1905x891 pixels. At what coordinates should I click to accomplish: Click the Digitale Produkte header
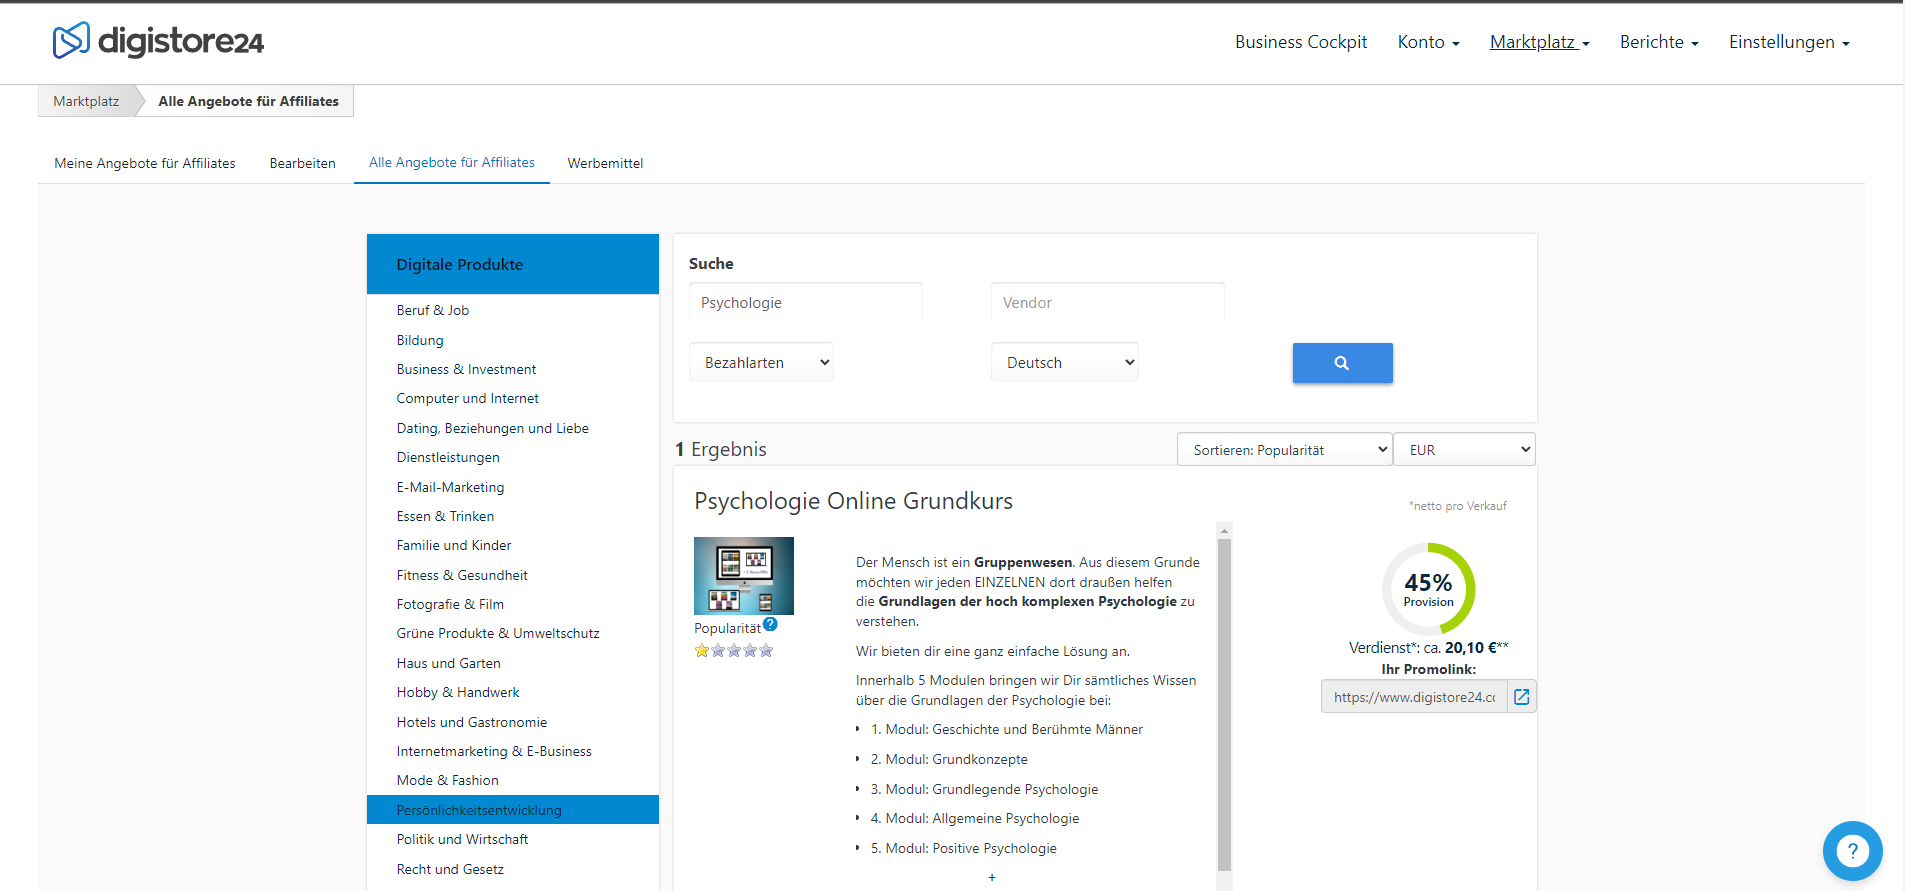click(x=512, y=264)
